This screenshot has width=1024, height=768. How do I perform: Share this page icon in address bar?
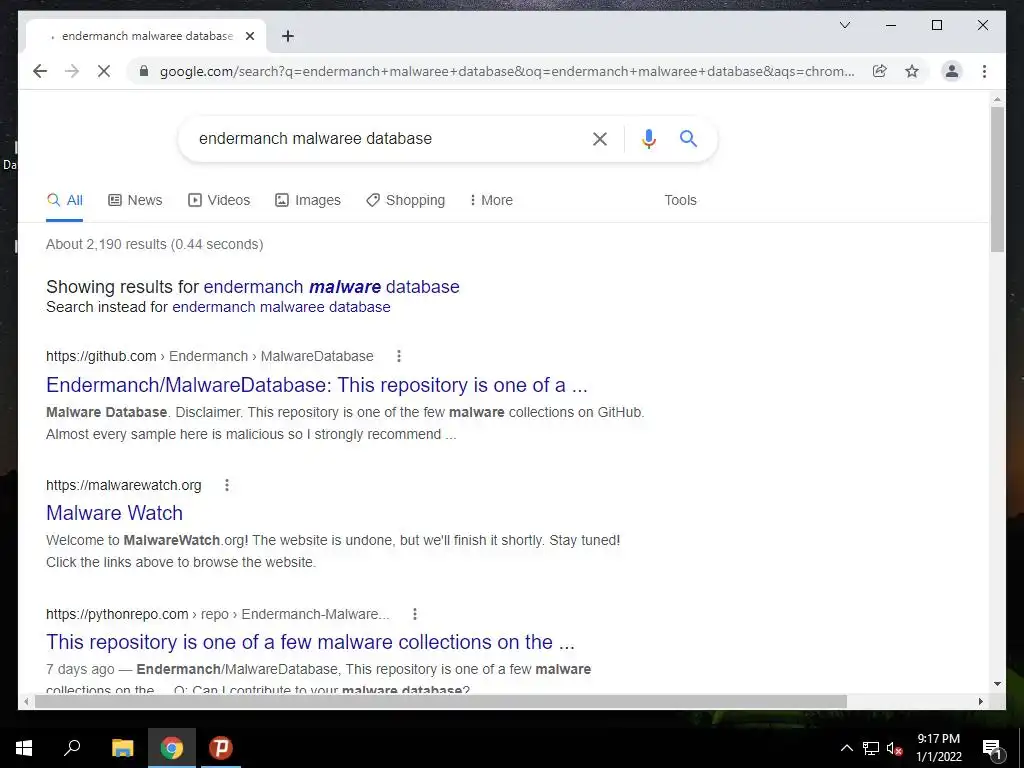point(880,71)
